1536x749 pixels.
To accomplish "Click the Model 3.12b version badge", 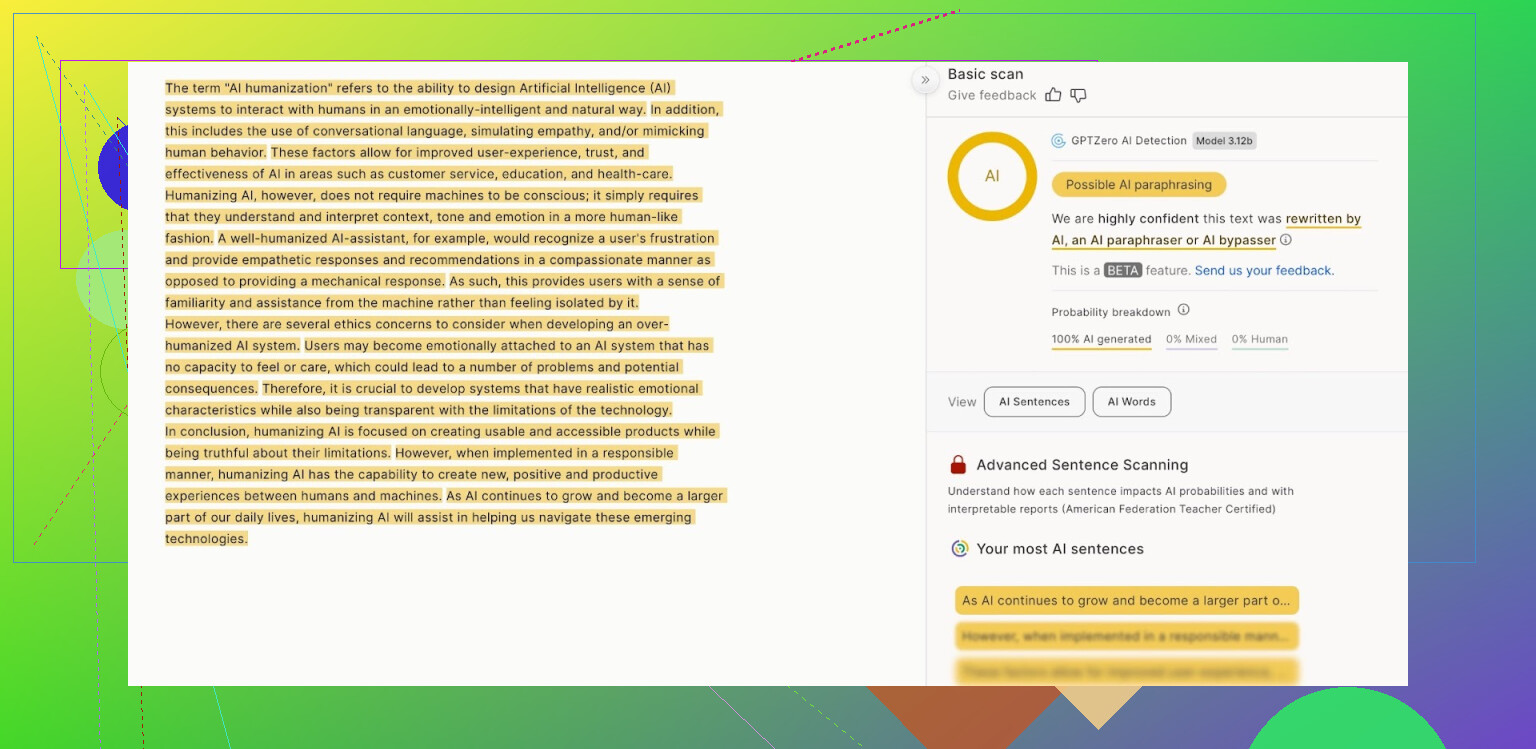I will (1224, 141).
